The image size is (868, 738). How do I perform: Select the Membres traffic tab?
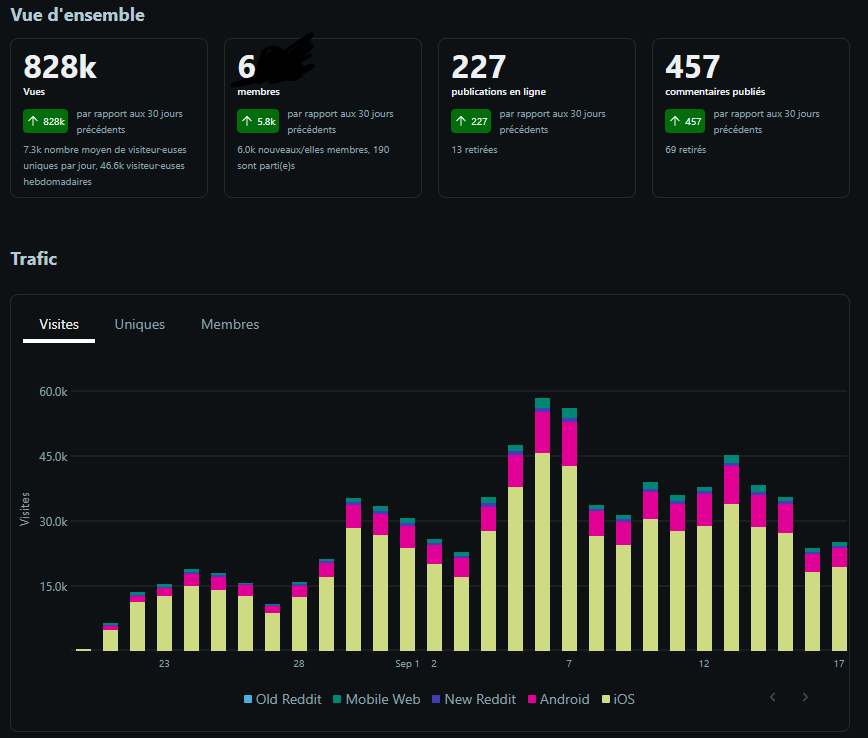click(230, 324)
